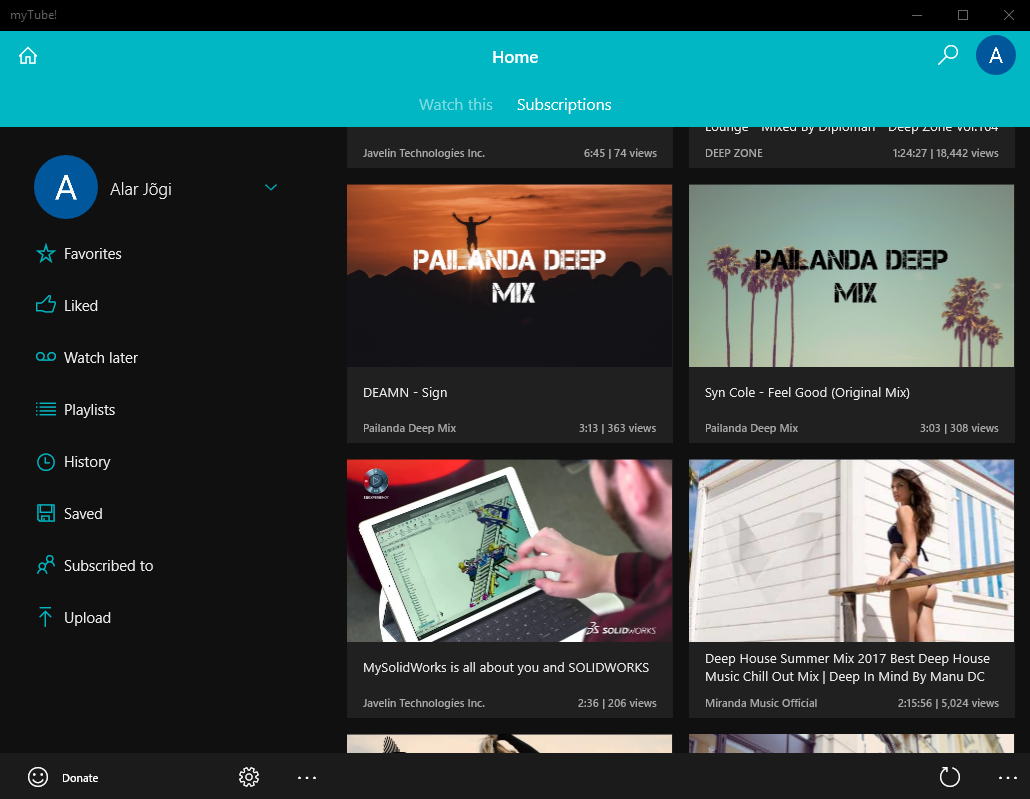Click '2:15:56 | 5,024 views' text
The width and height of the screenshot is (1030, 799).
click(948, 703)
